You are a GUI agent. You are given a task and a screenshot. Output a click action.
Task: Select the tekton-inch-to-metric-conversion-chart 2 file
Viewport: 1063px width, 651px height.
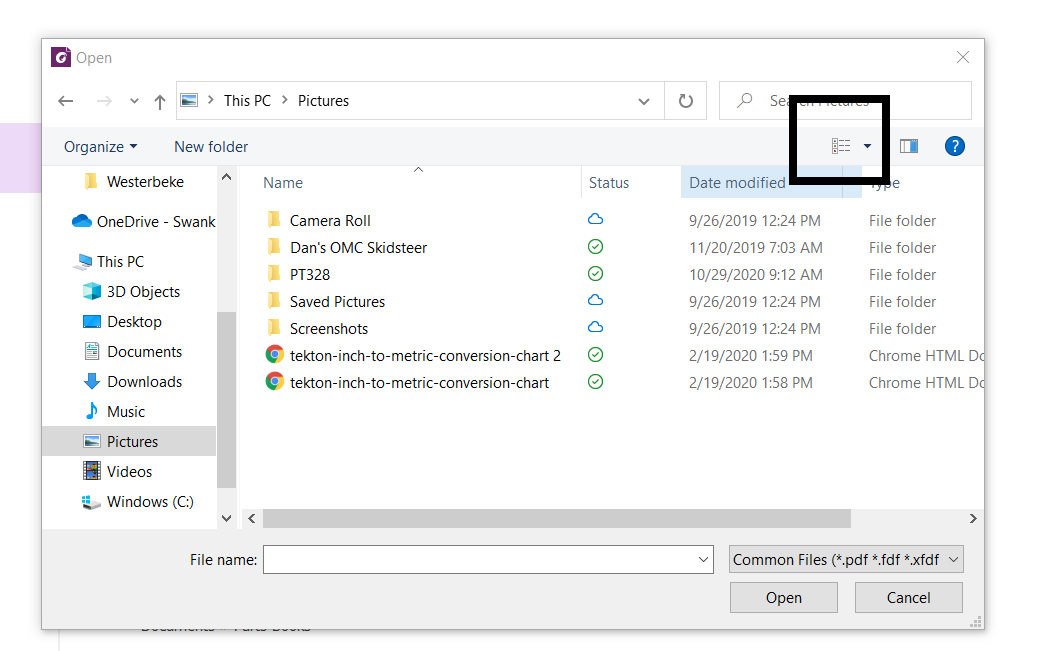425,356
